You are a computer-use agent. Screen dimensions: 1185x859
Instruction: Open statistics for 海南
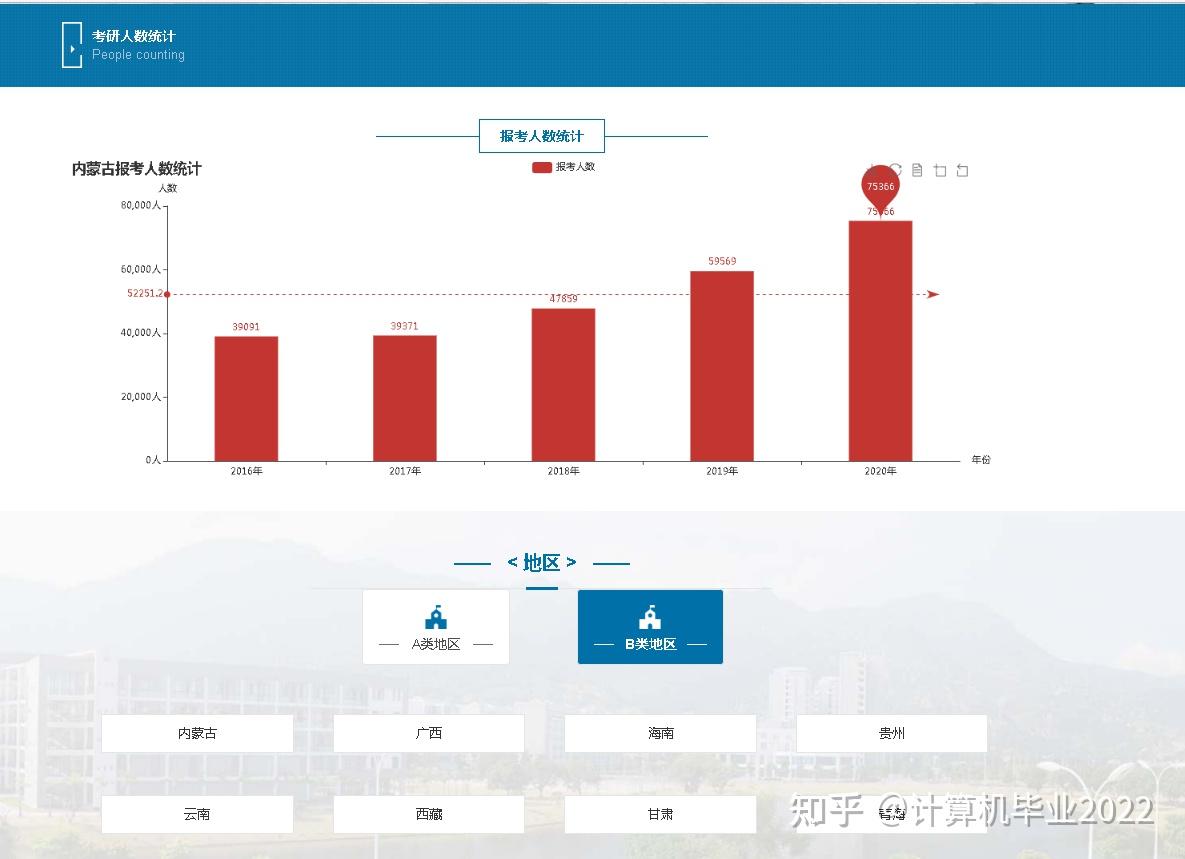[661, 733]
